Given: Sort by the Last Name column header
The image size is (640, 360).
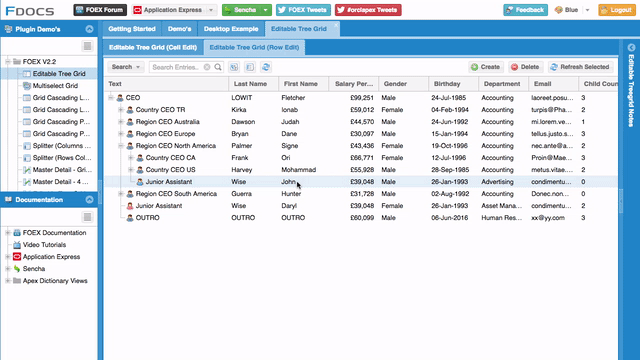Looking at the screenshot, I should click(x=253, y=84).
